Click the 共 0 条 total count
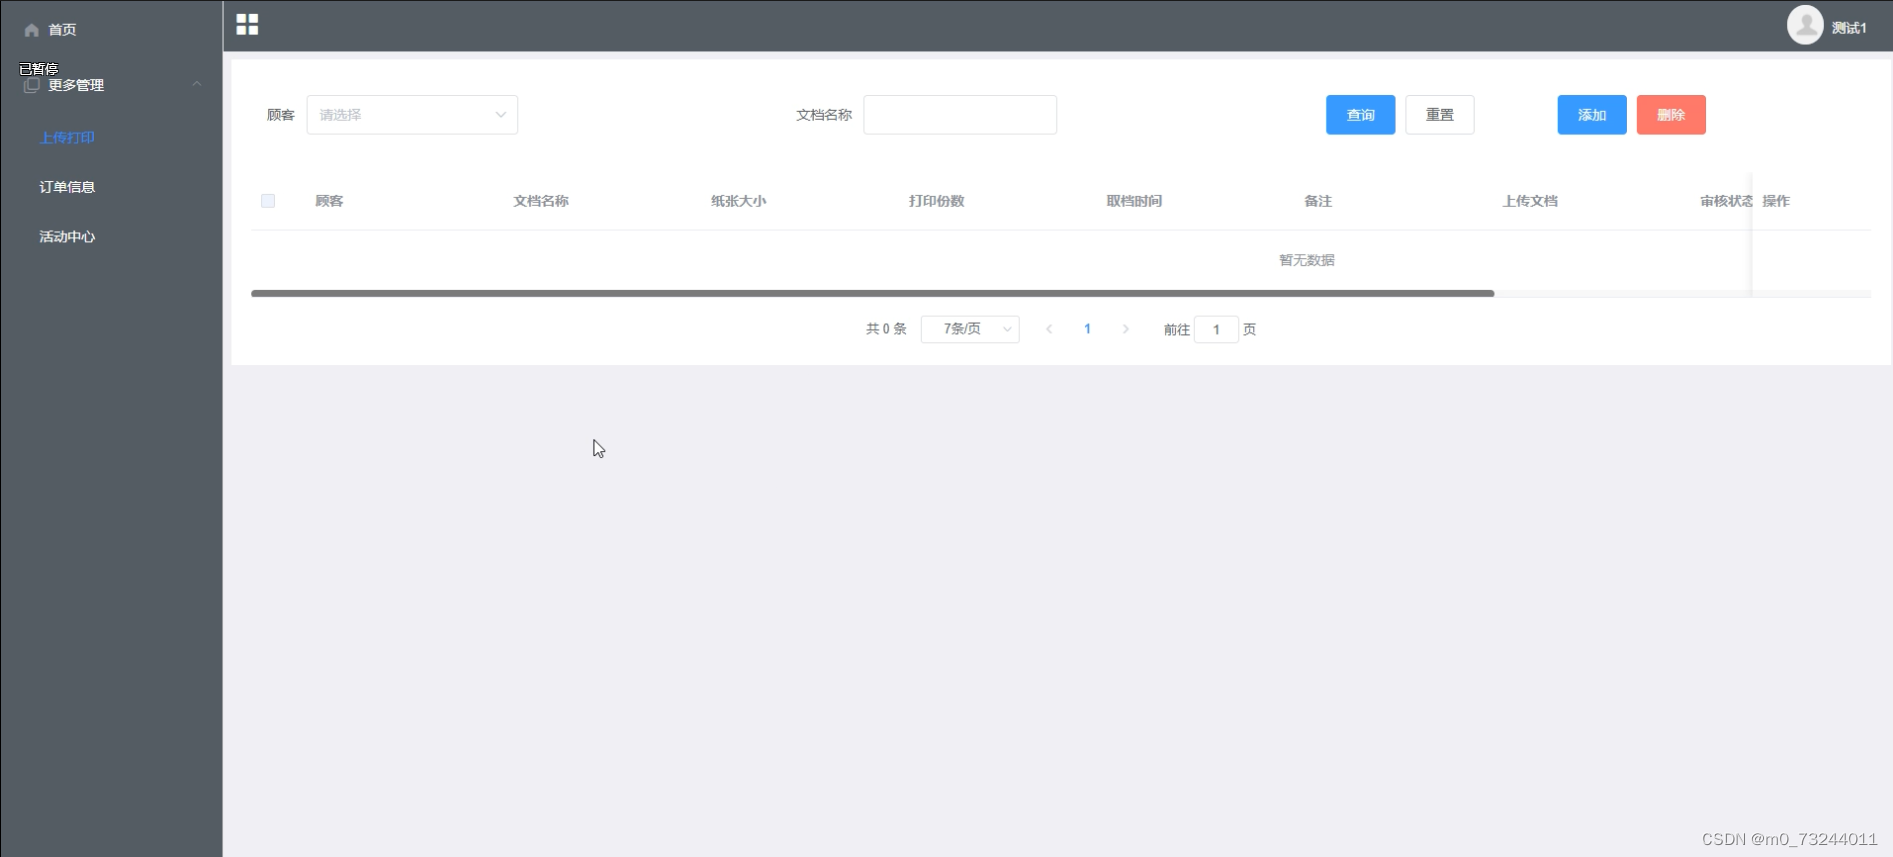 click(886, 329)
